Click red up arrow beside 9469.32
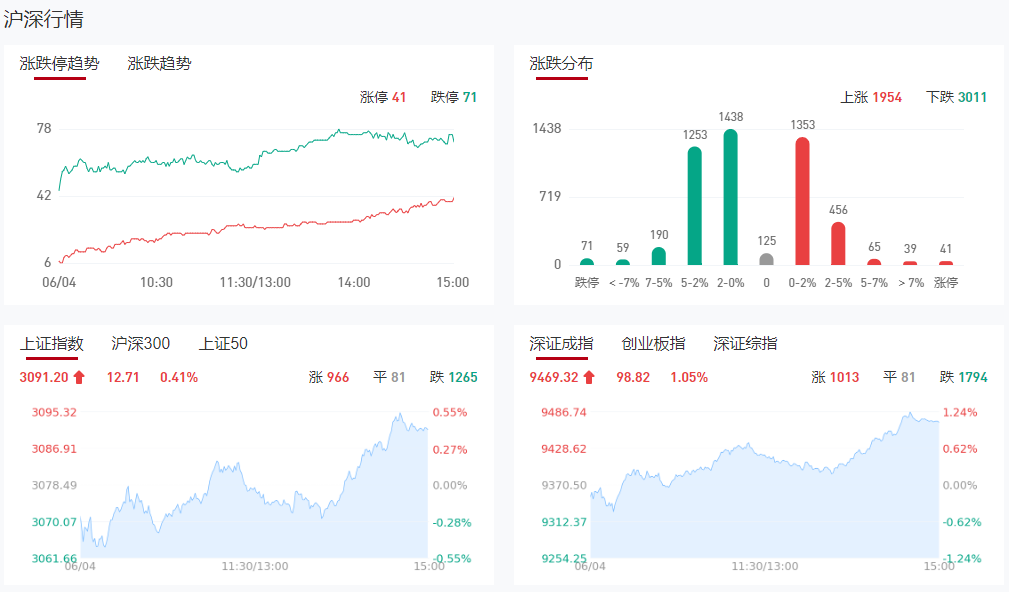The width and height of the screenshot is (1009, 592). coord(590,377)
